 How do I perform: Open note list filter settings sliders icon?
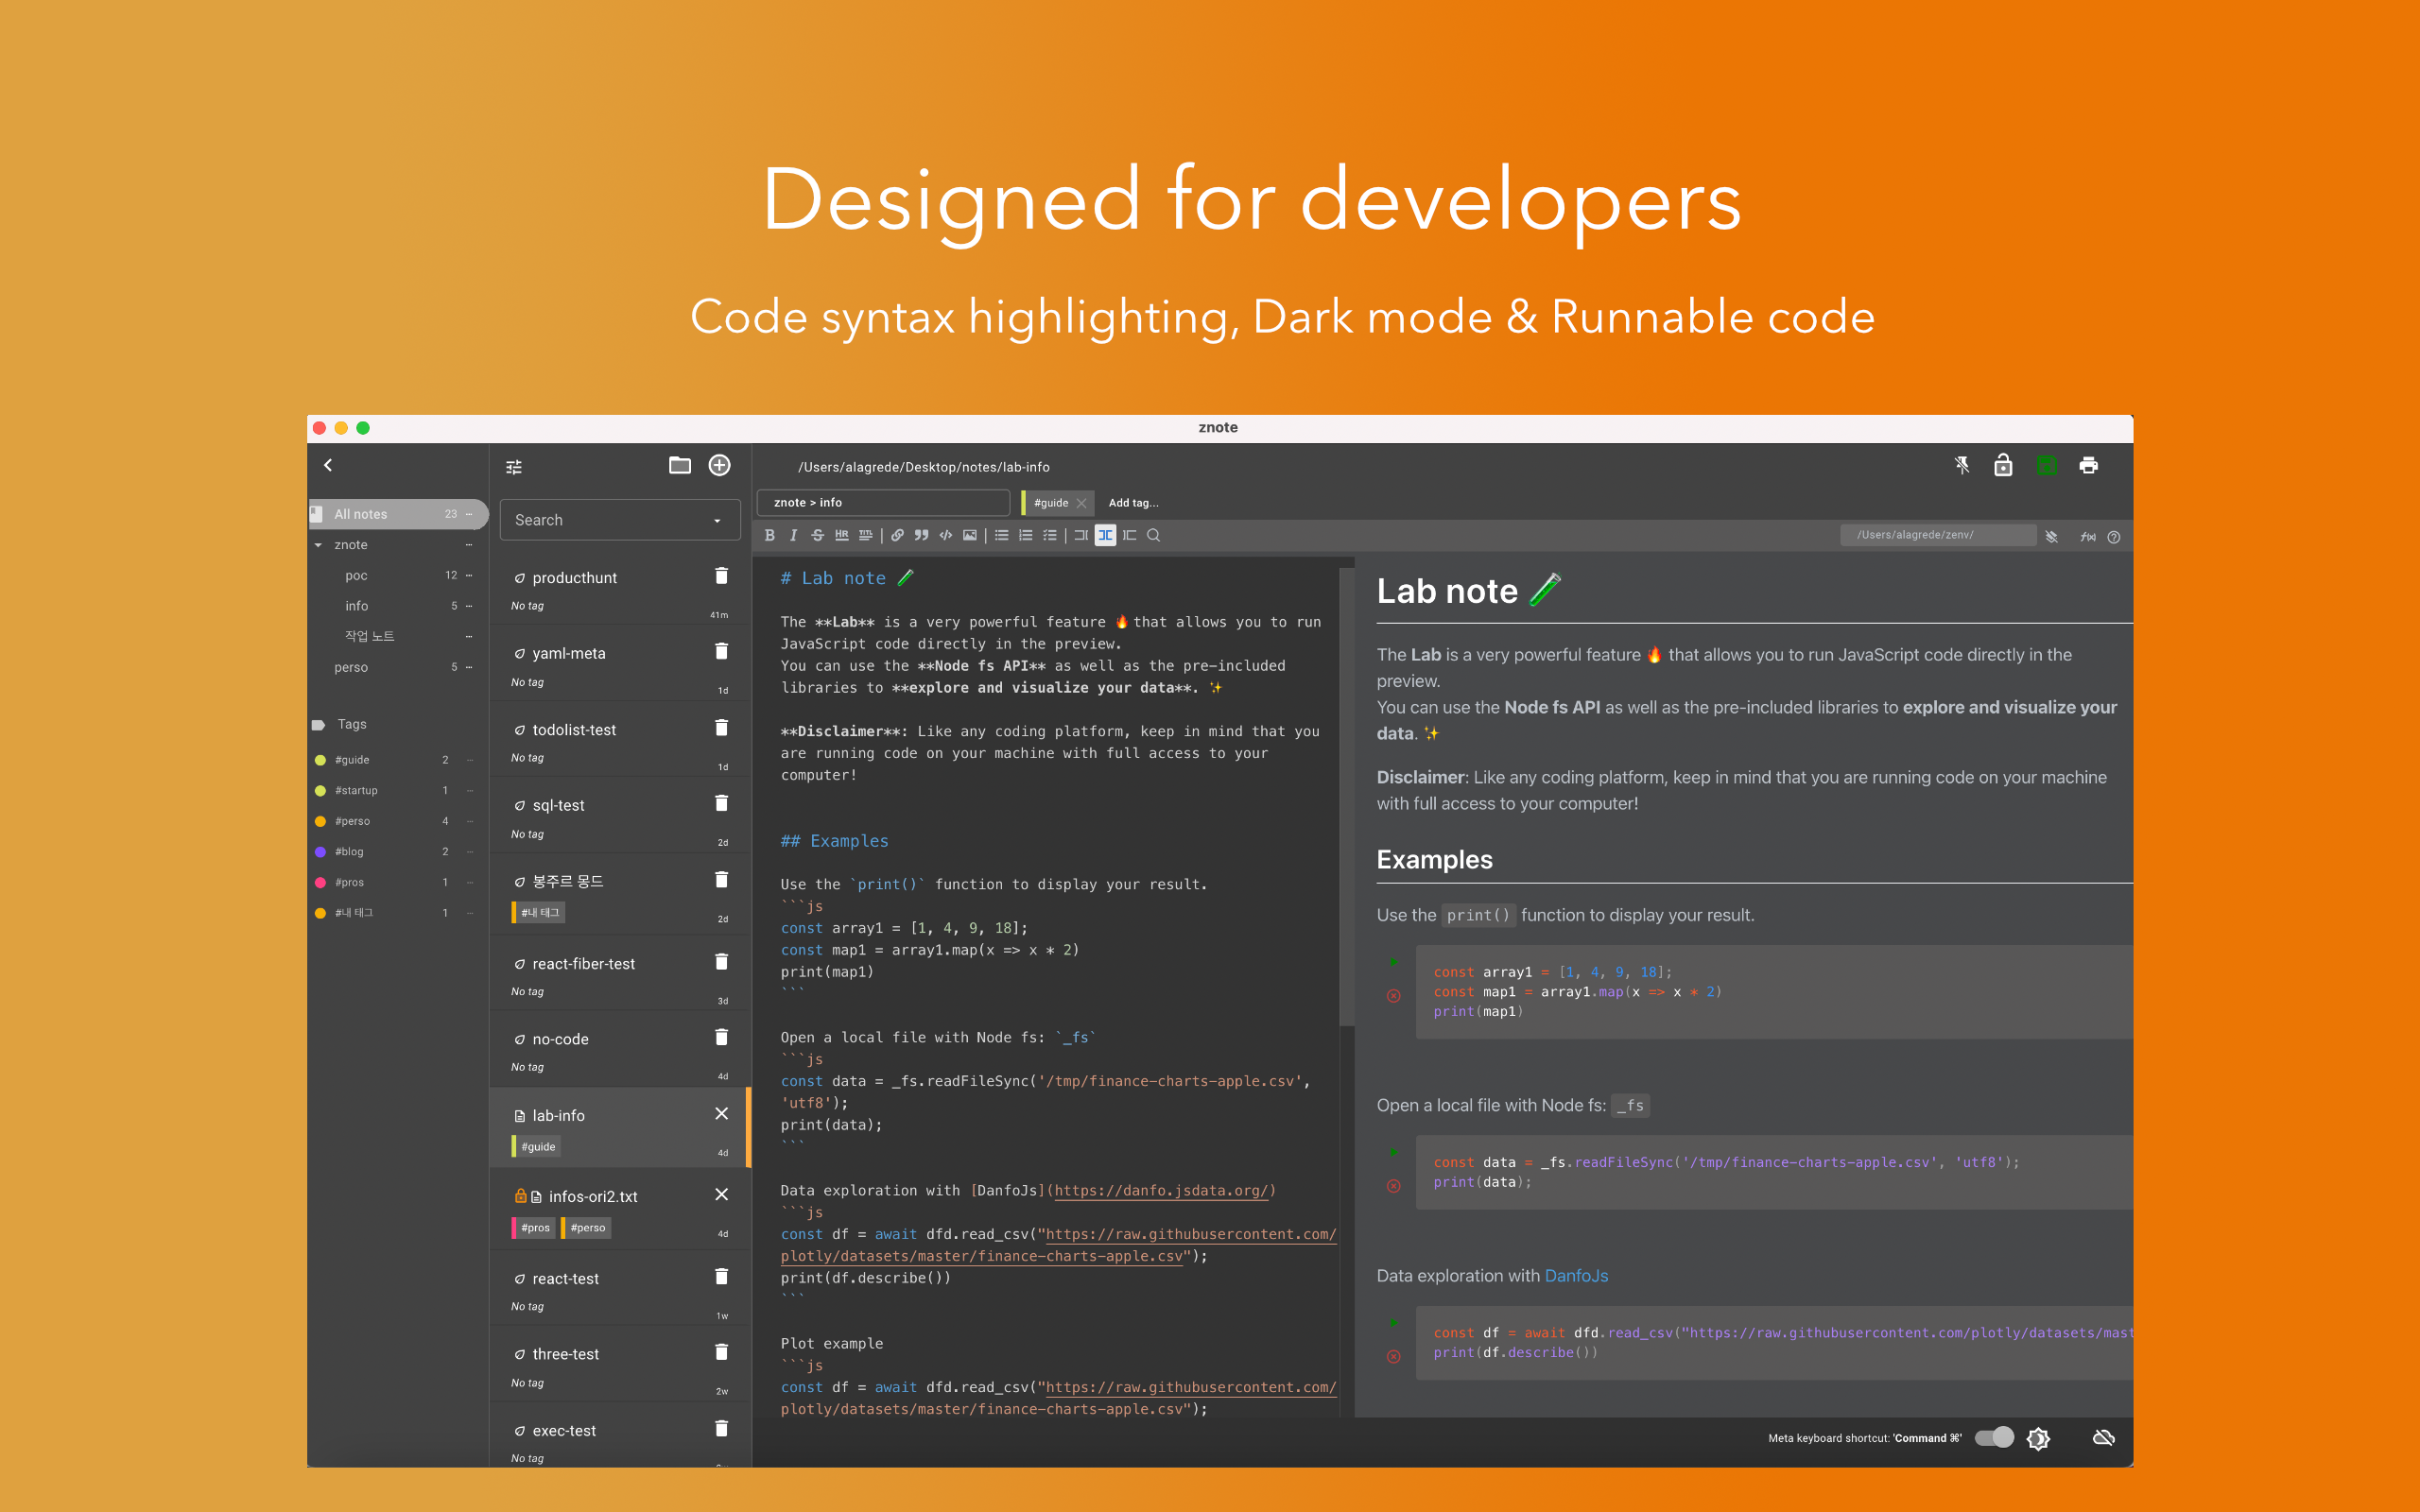click(514, 467)
